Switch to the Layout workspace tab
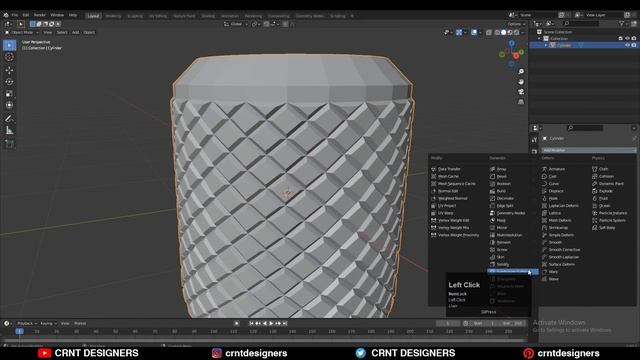640x360 pixels. [93, 16]
